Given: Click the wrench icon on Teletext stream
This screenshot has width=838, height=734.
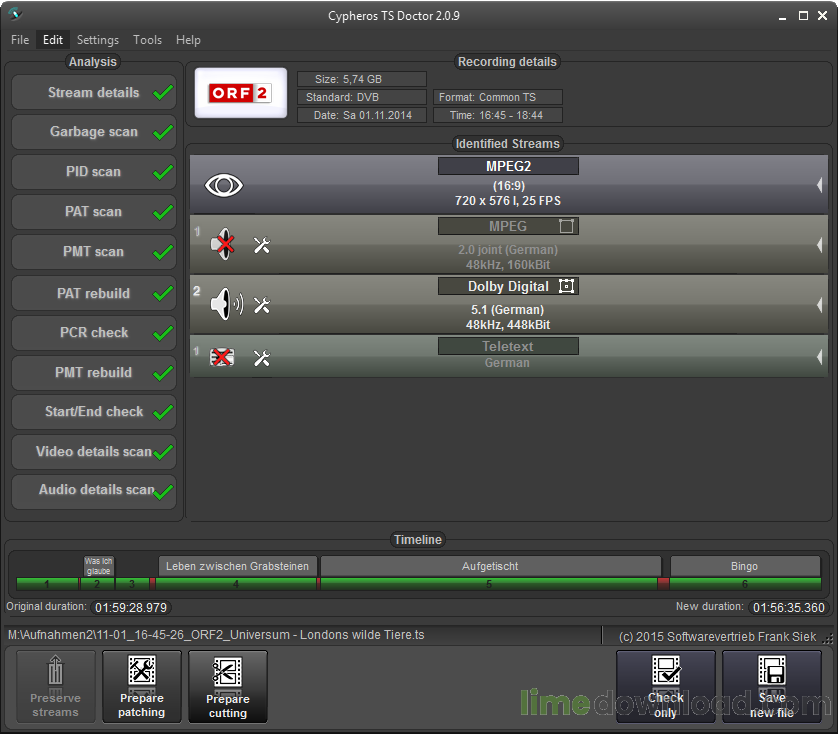Looking at the screenshot, I should click(x=262, y=357).
